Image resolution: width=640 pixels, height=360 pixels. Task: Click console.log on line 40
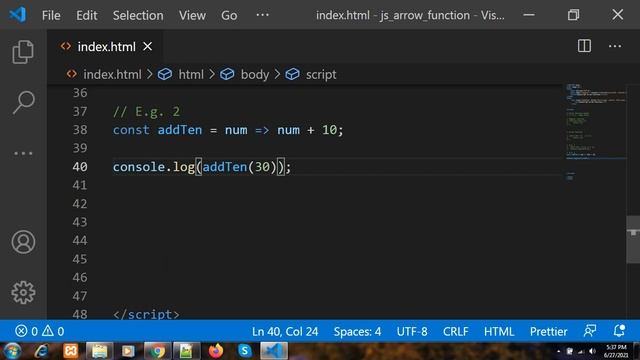coord(153,167)
